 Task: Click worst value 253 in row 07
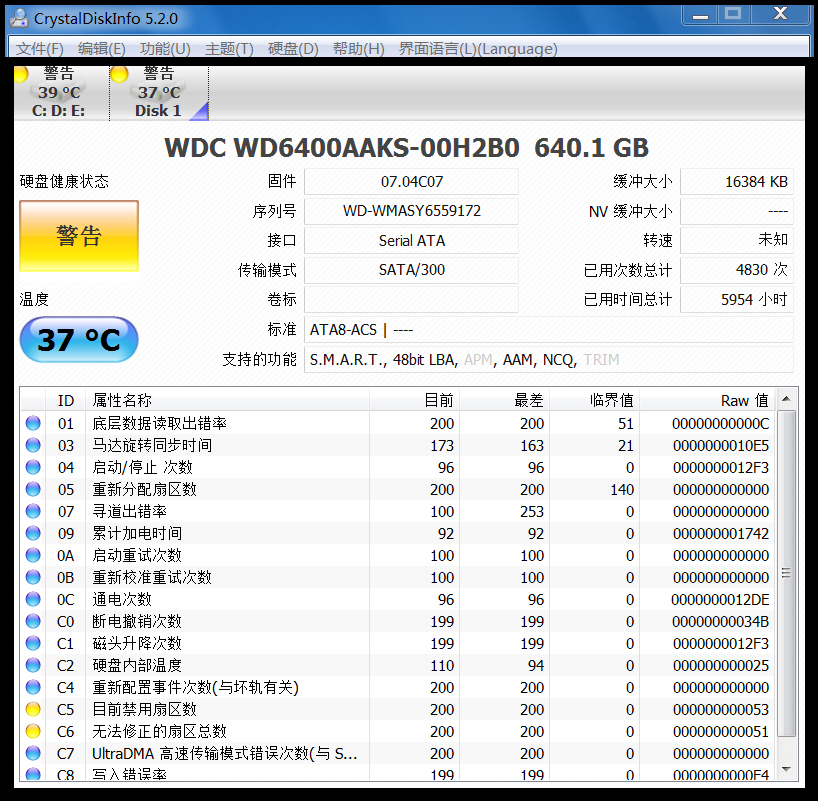click(x=532, y=511)
